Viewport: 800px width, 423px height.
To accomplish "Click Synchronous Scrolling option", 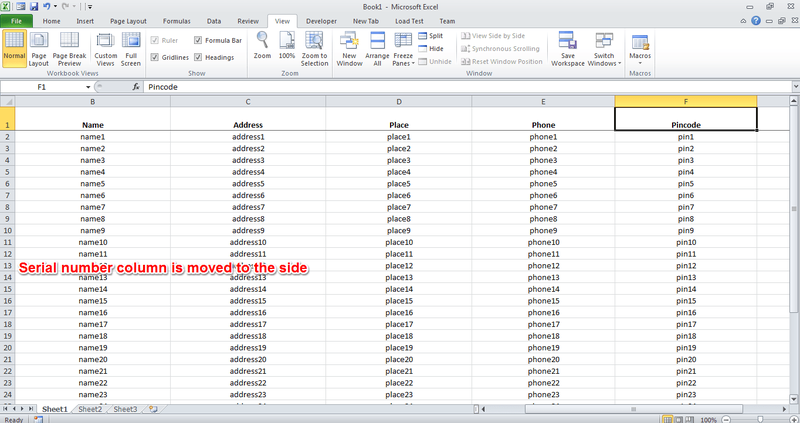I will tap(500, 48).
